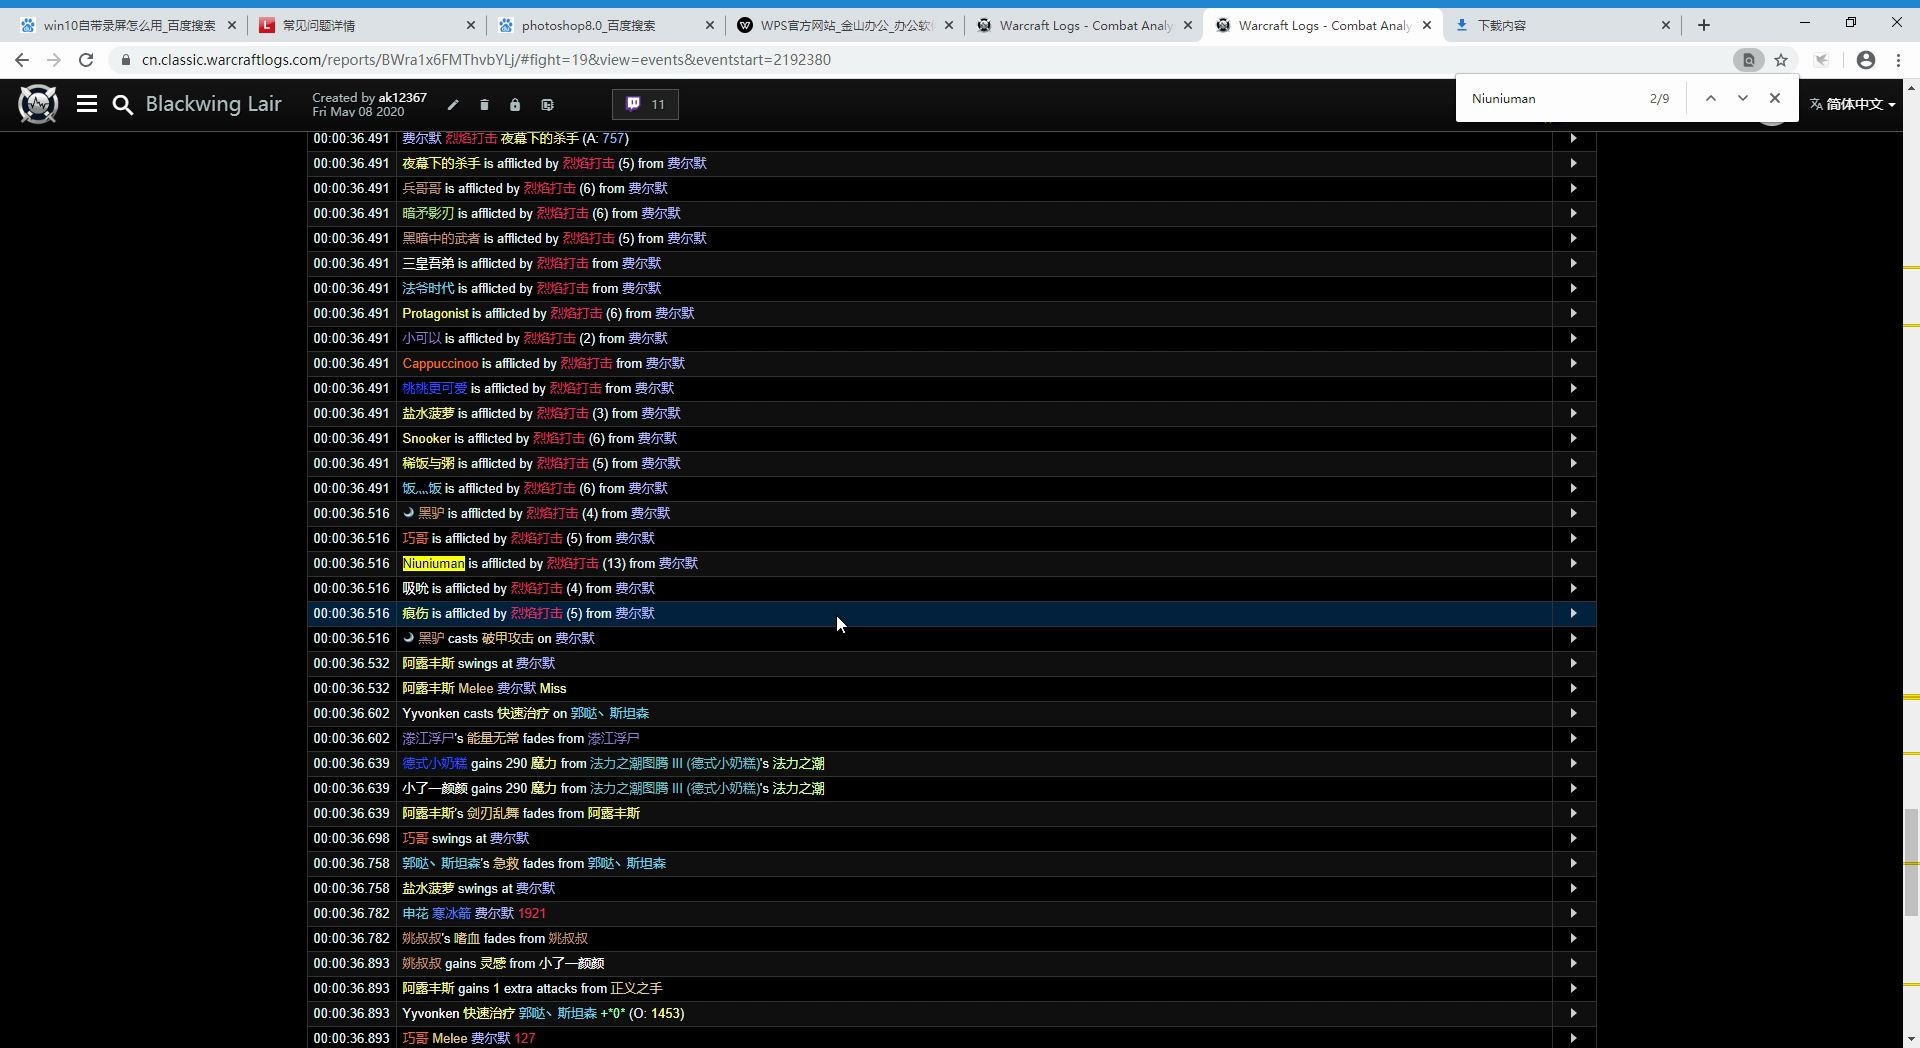Open a new browser tab
The height and width of the screenshot is (1048, 1920).
coord(1704,25)
